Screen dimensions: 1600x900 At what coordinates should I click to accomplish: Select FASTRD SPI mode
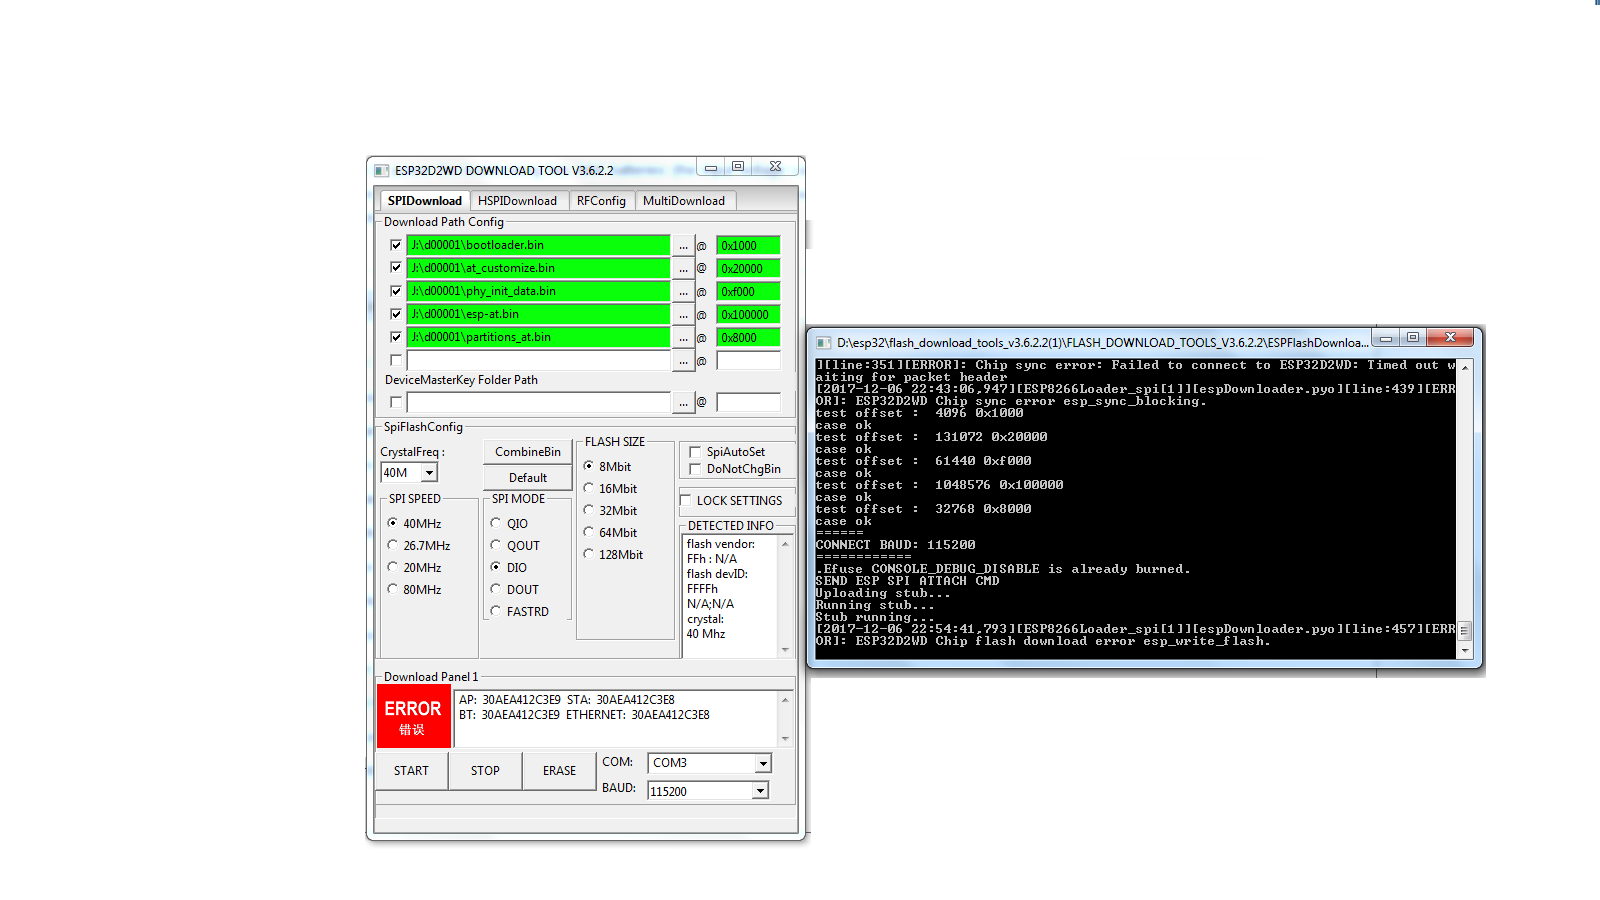click(496, 611)
